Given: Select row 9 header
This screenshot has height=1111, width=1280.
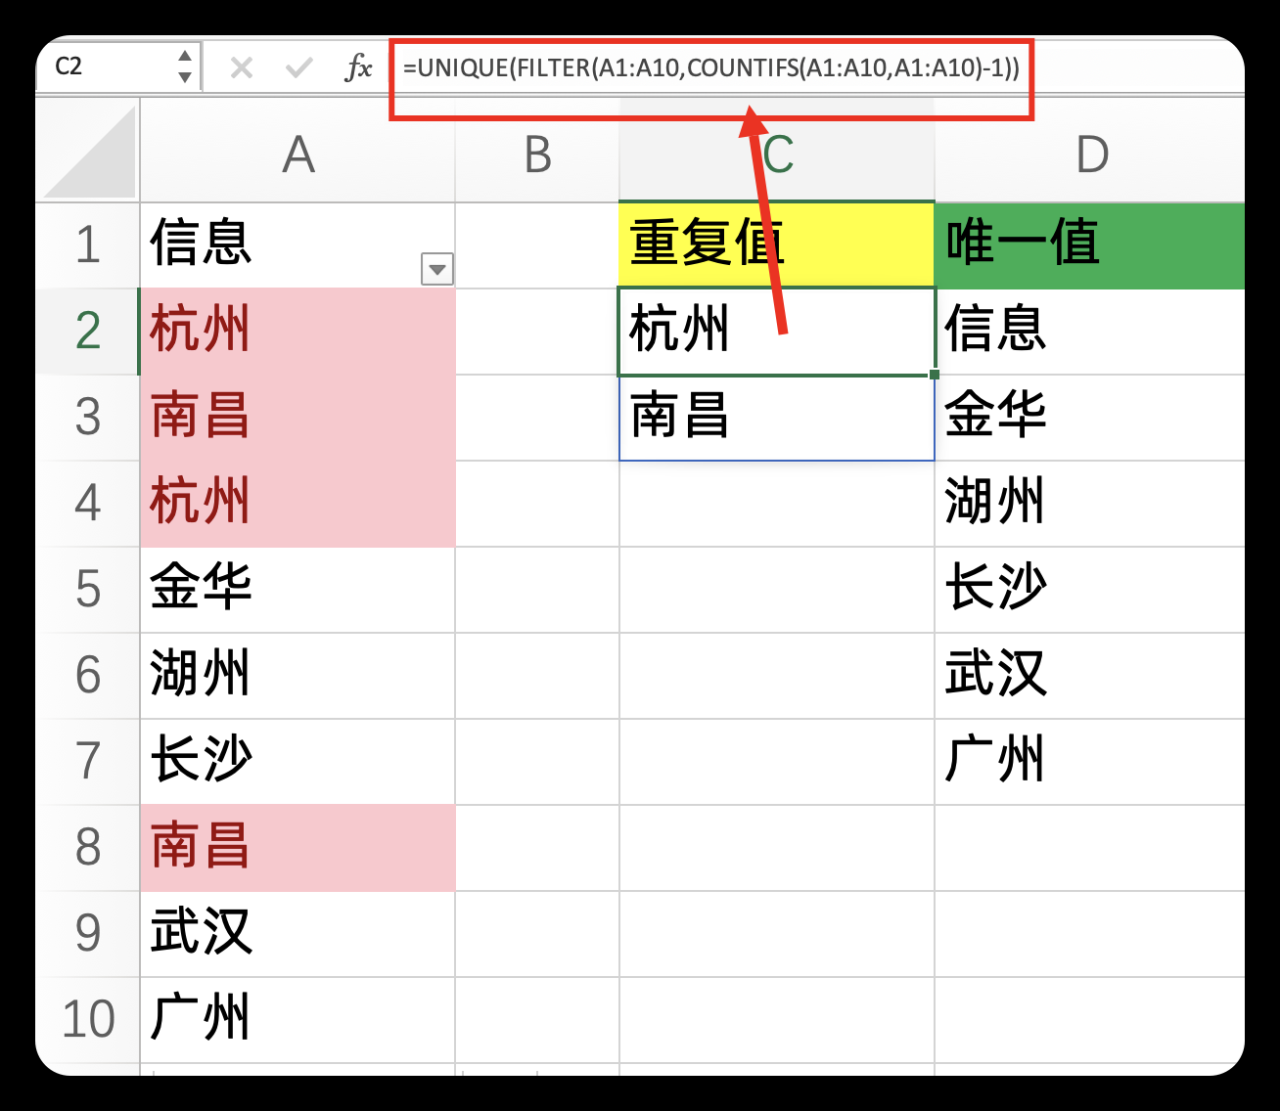Looking at the screenshot, I should pos(88,933).
